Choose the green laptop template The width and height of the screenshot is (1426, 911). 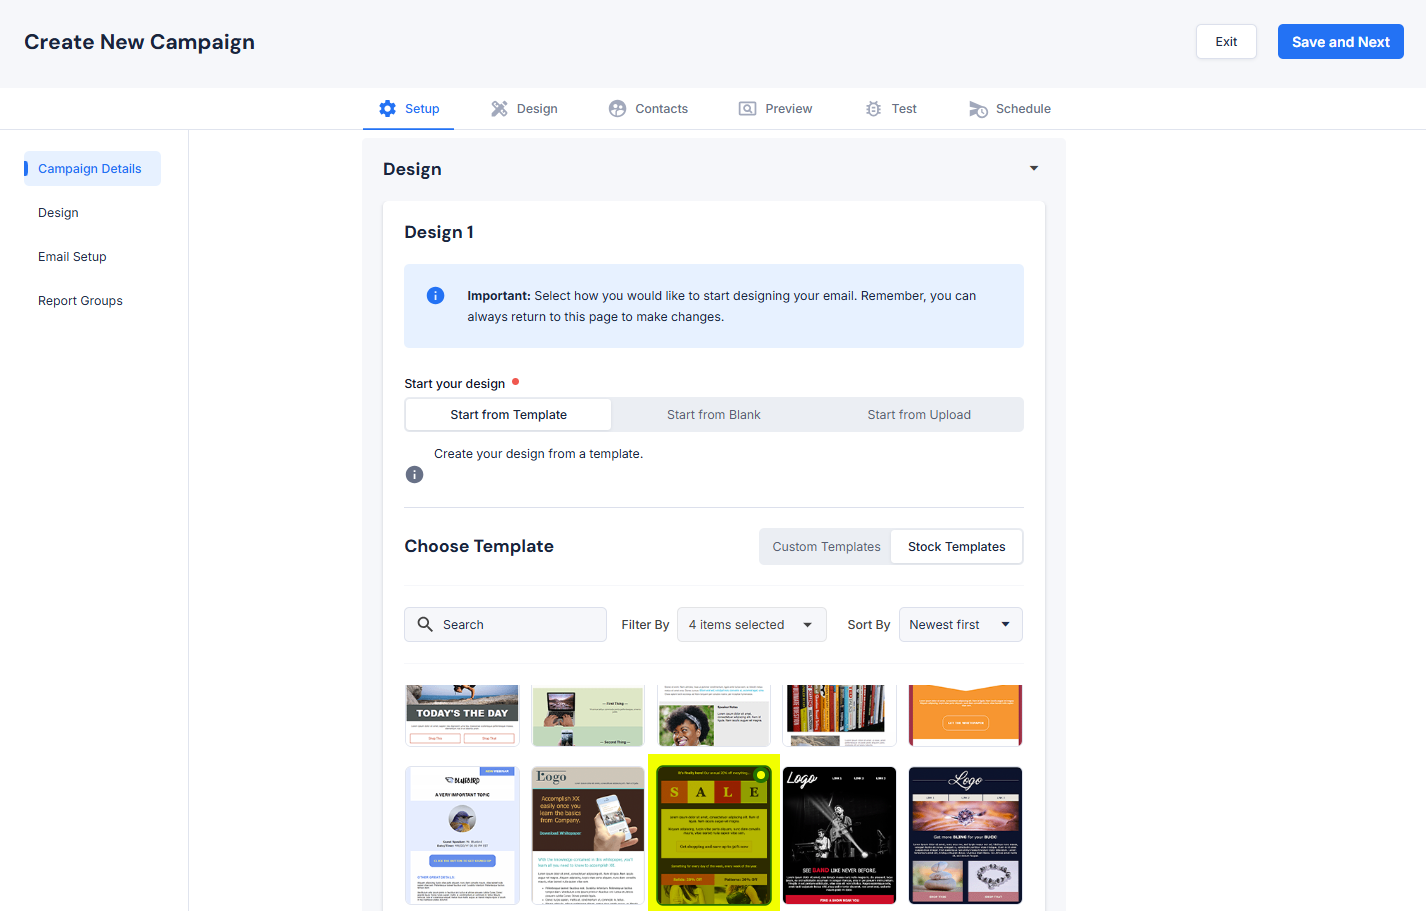pos(588,715)
